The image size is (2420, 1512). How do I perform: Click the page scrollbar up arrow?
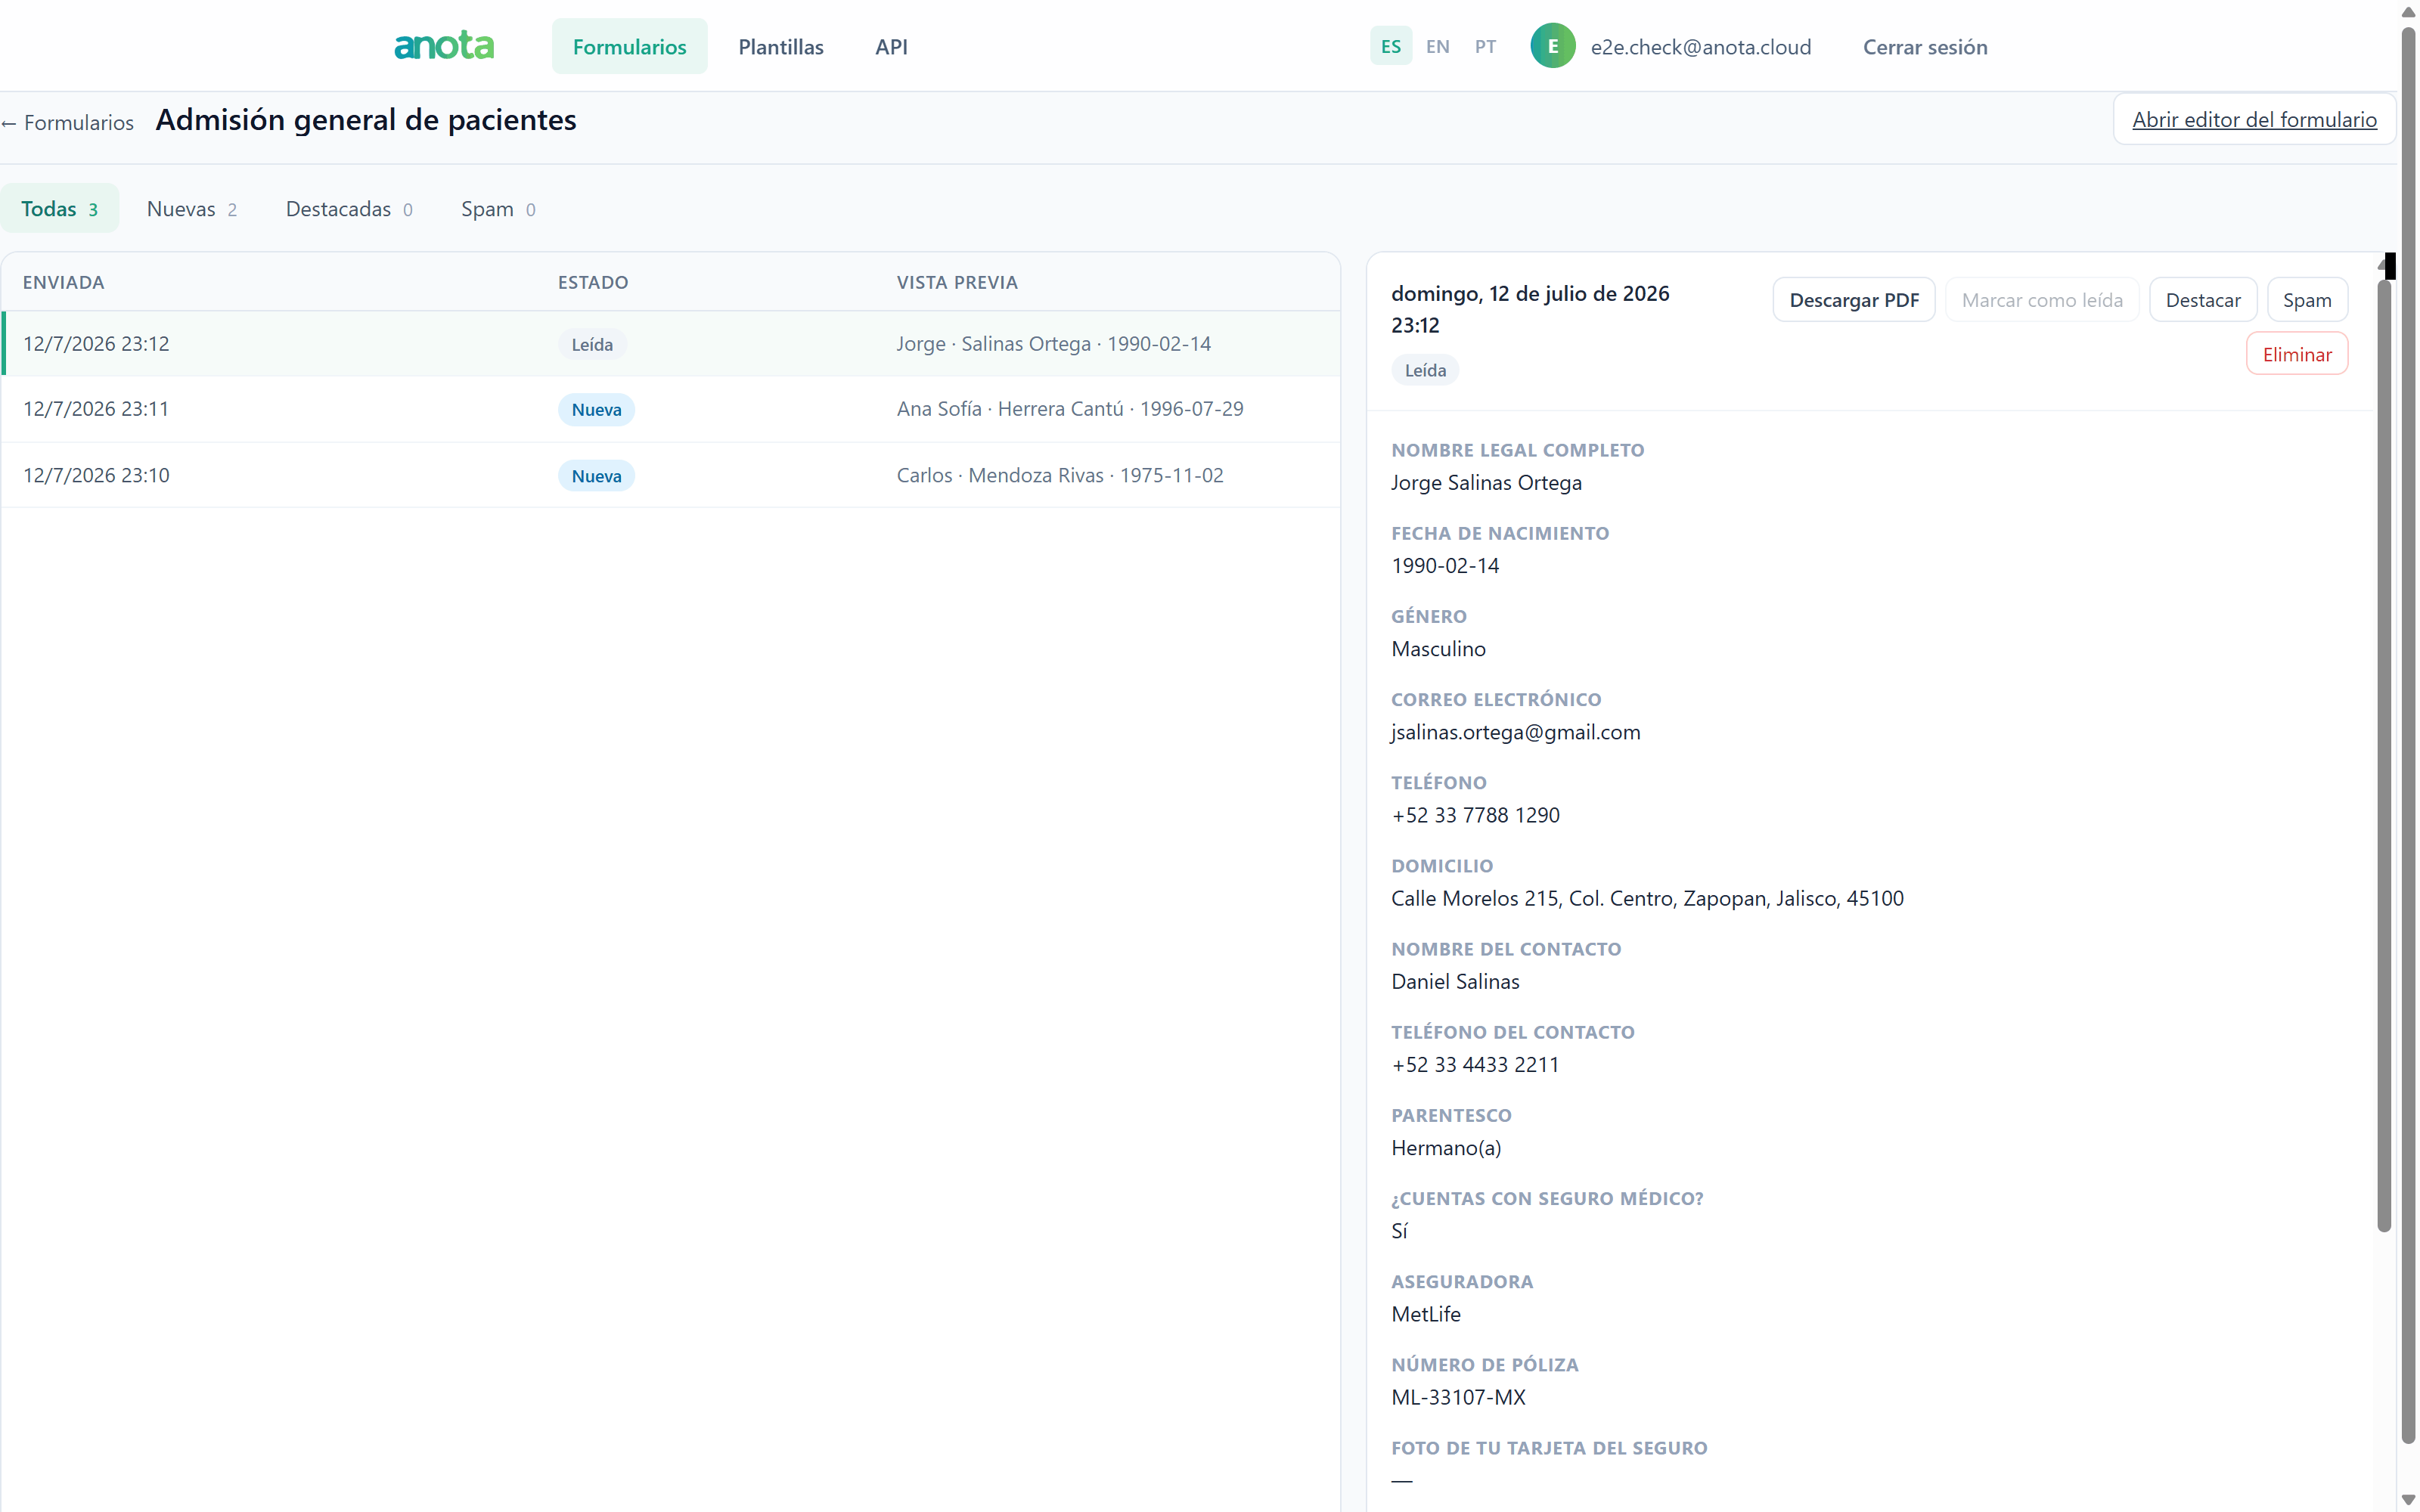click(2408, 11)
